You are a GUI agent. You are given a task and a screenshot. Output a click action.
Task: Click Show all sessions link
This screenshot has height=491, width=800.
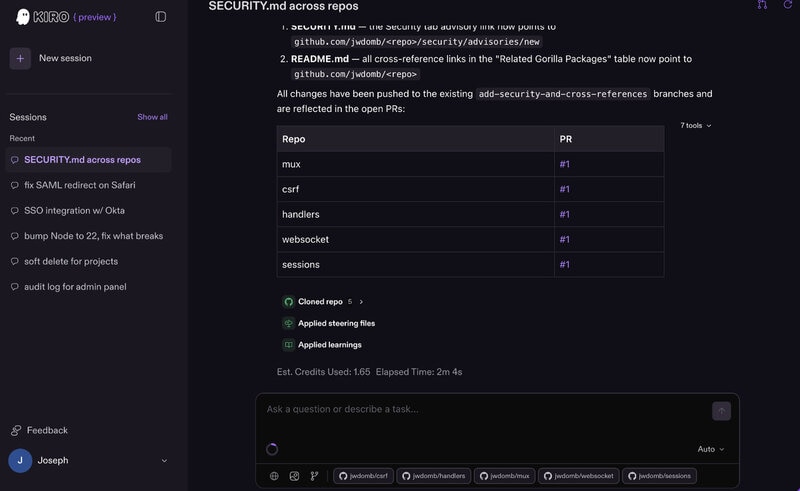click(152, 117)
